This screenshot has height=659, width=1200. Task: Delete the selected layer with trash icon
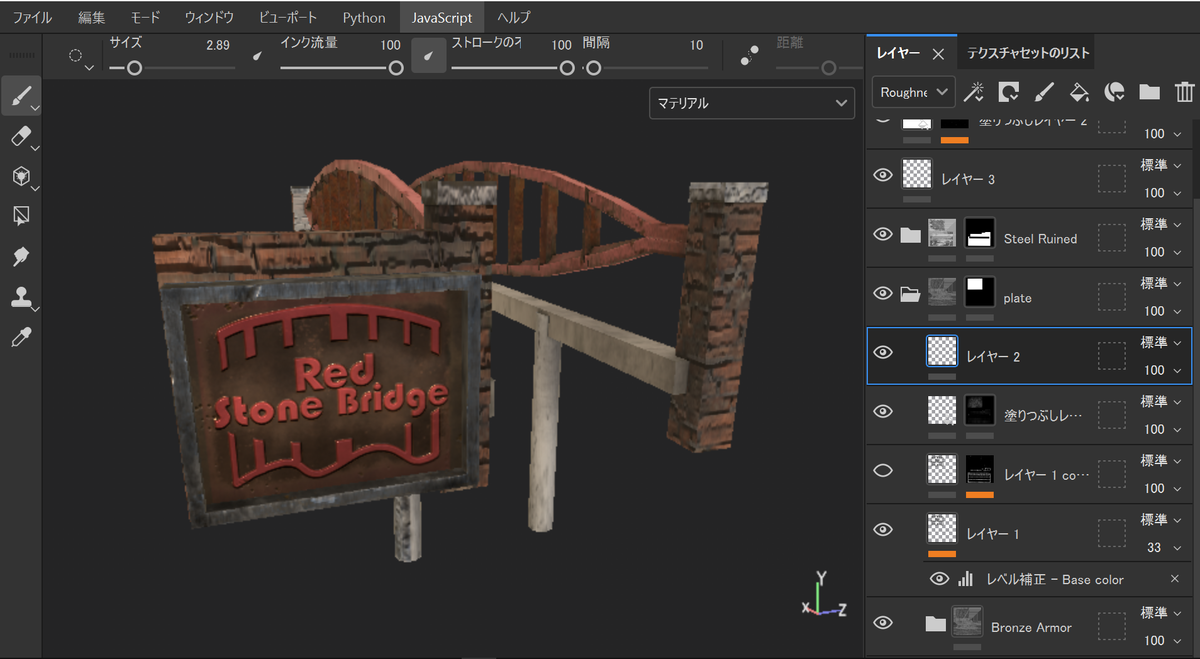click(1184, 92)
